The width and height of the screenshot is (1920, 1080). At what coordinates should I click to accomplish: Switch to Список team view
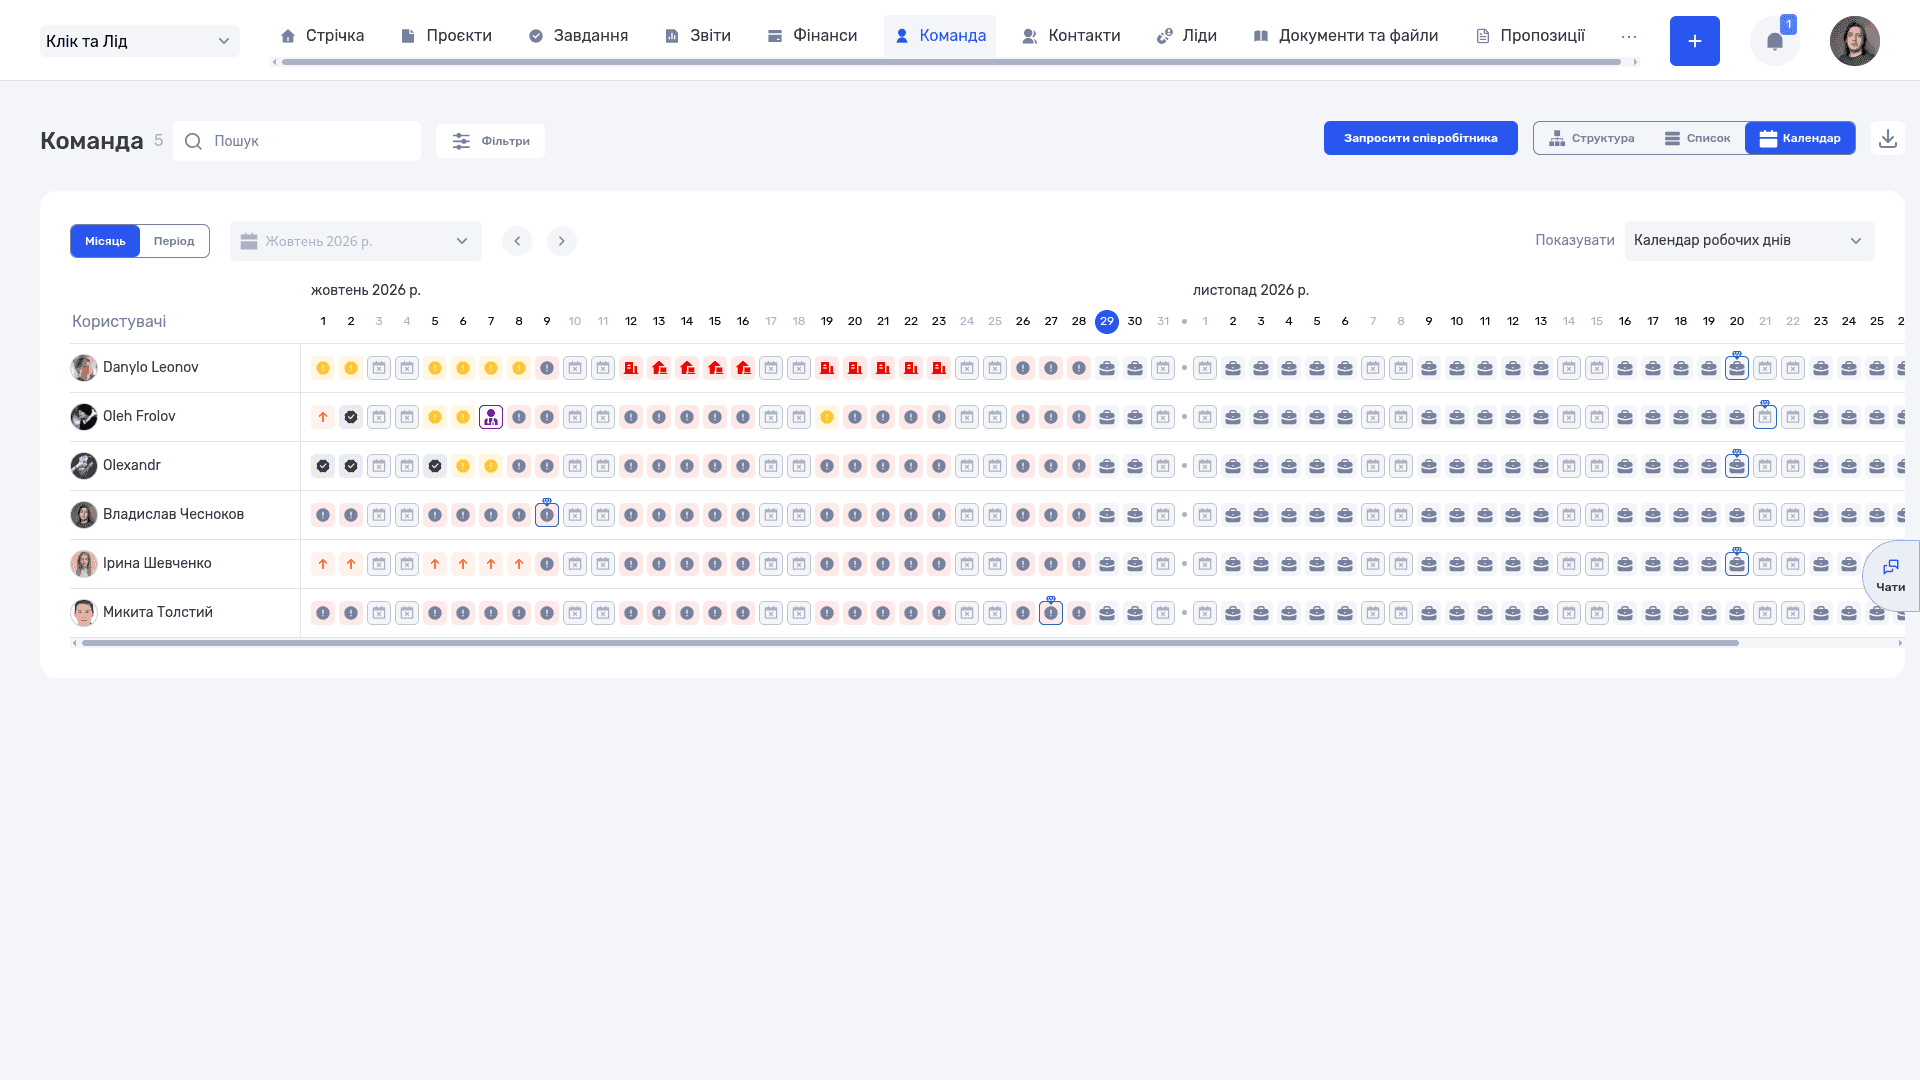1697,138
